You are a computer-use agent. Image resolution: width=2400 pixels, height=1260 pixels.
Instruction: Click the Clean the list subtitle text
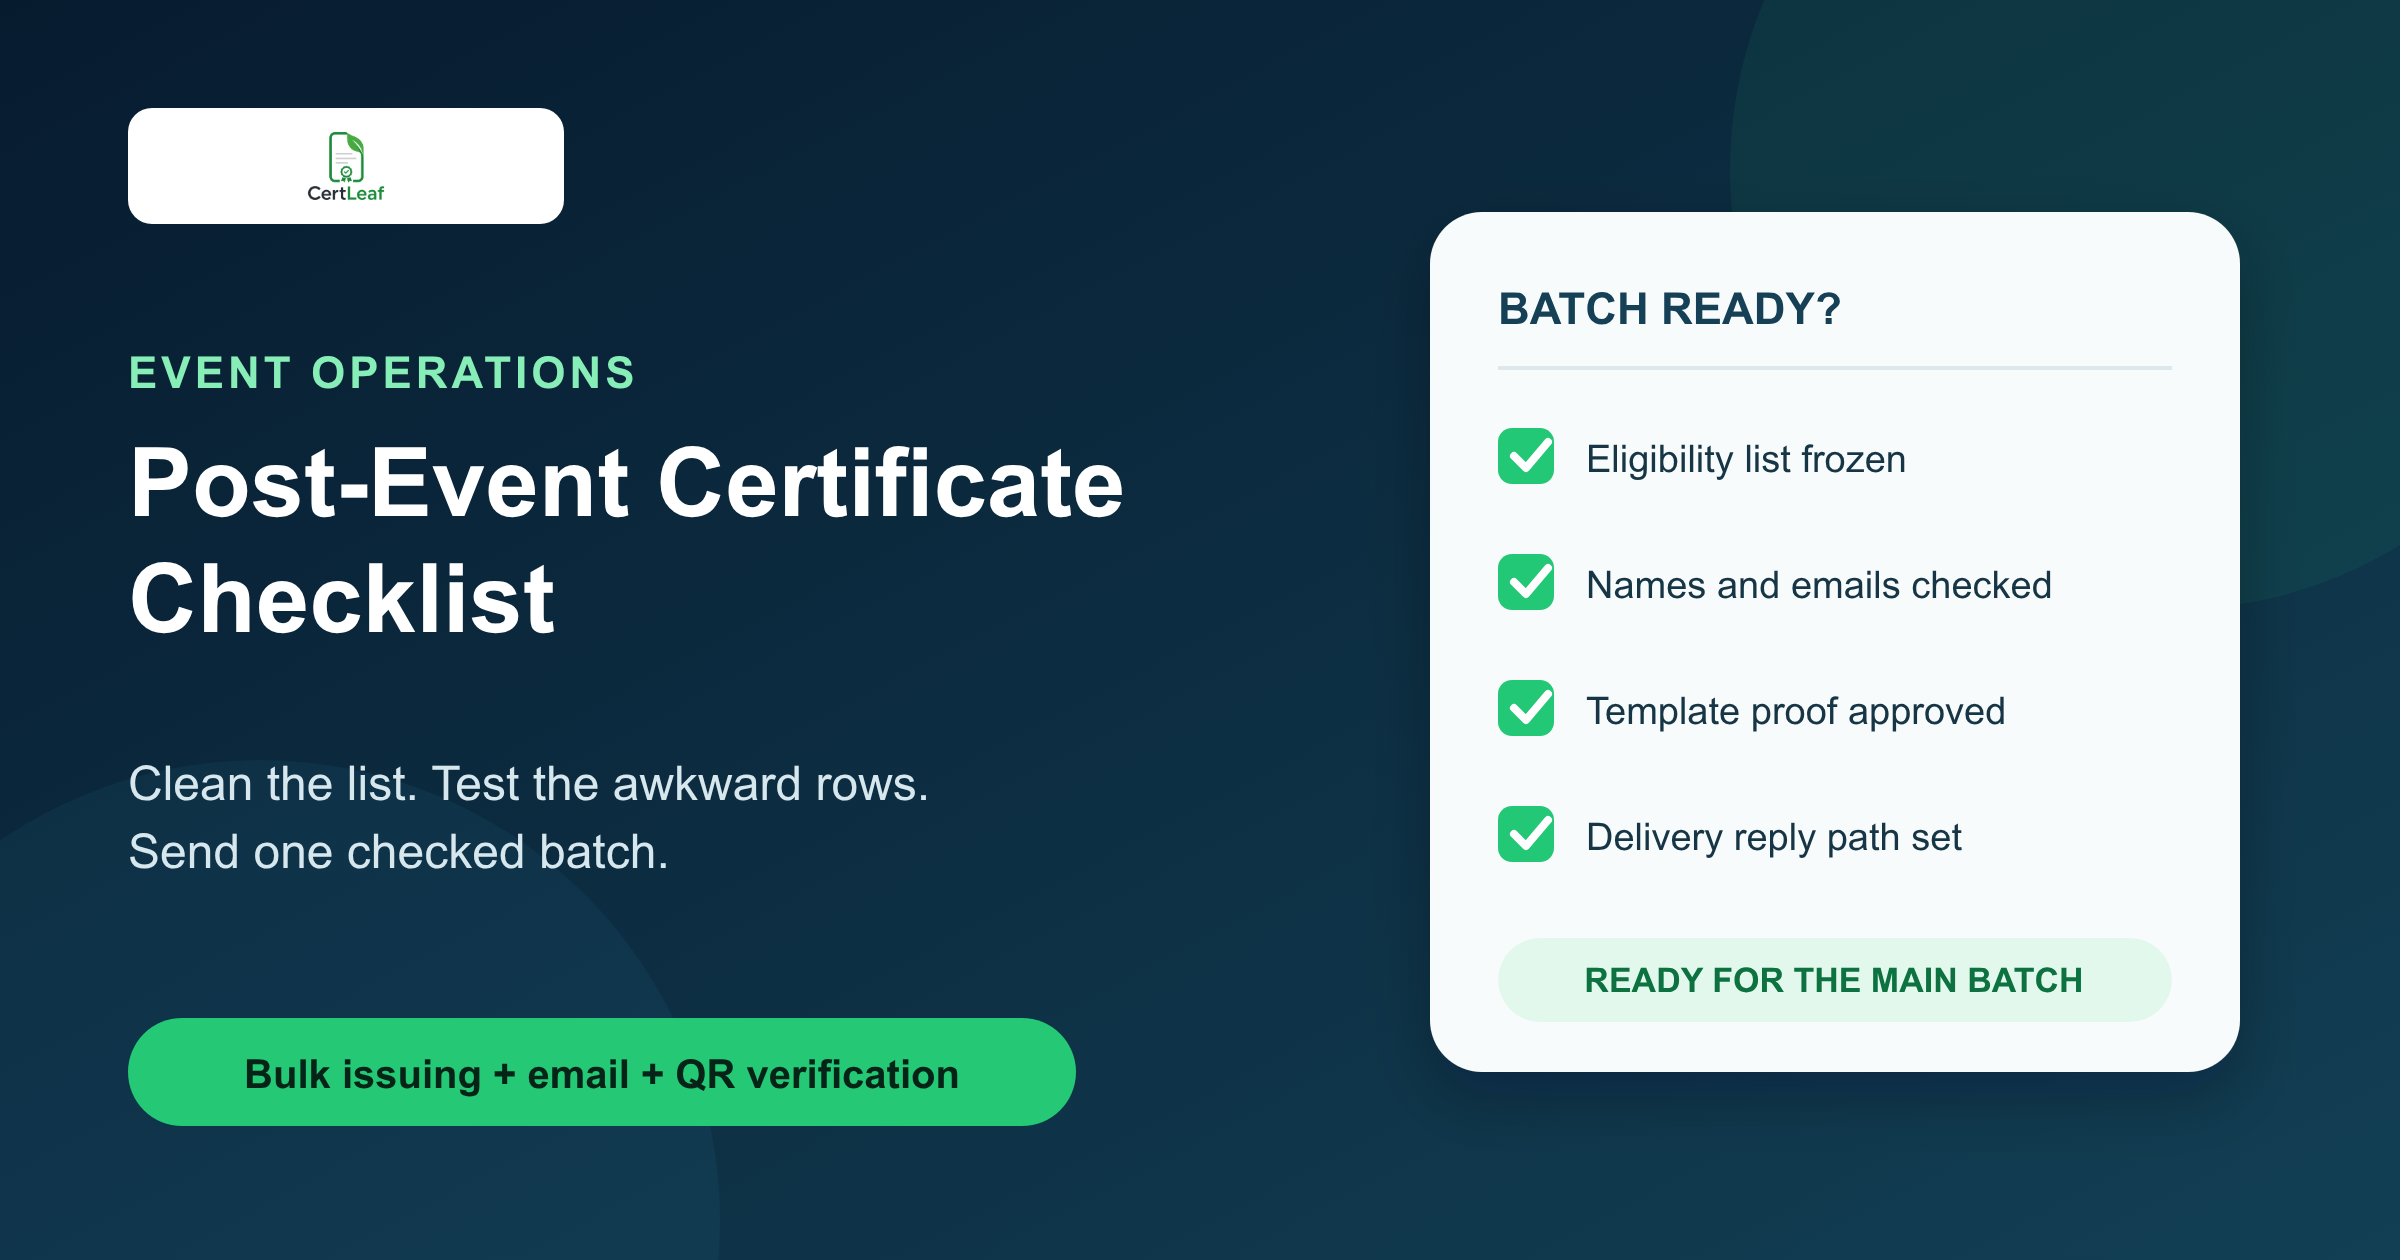tap(529, 784)
